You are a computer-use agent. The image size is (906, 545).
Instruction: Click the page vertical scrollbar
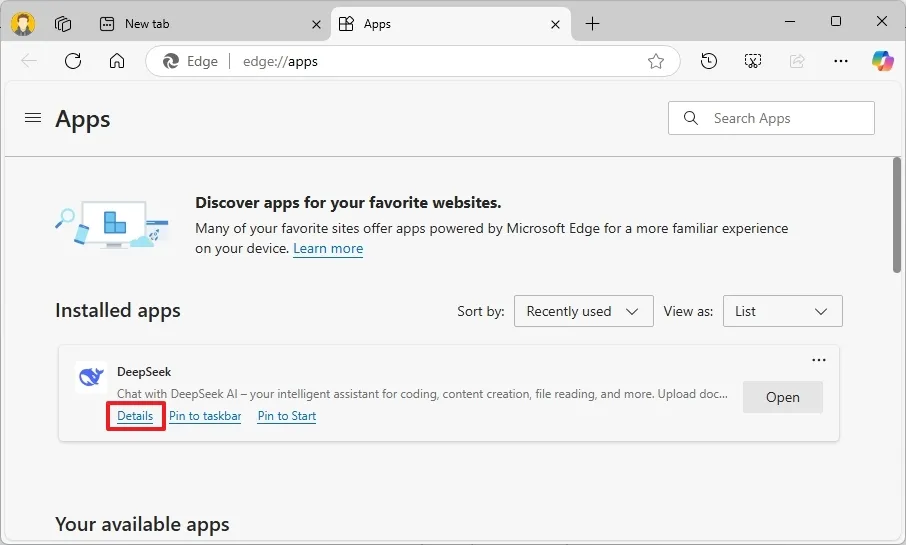tap(896, 215)
